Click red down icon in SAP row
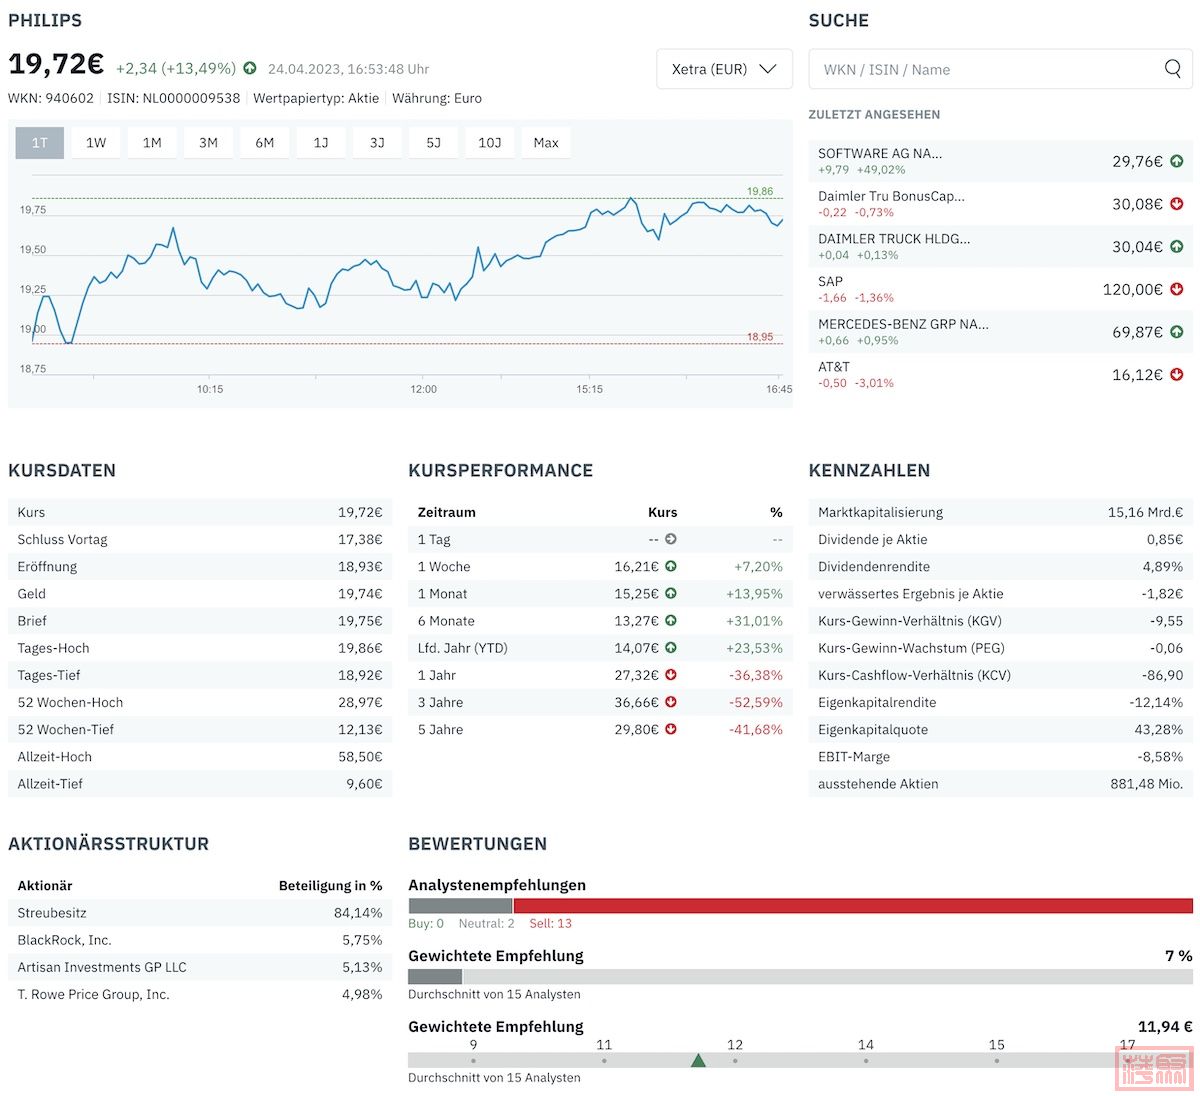Viewport: 1200px width, 1096px height. click(1176, 289)
